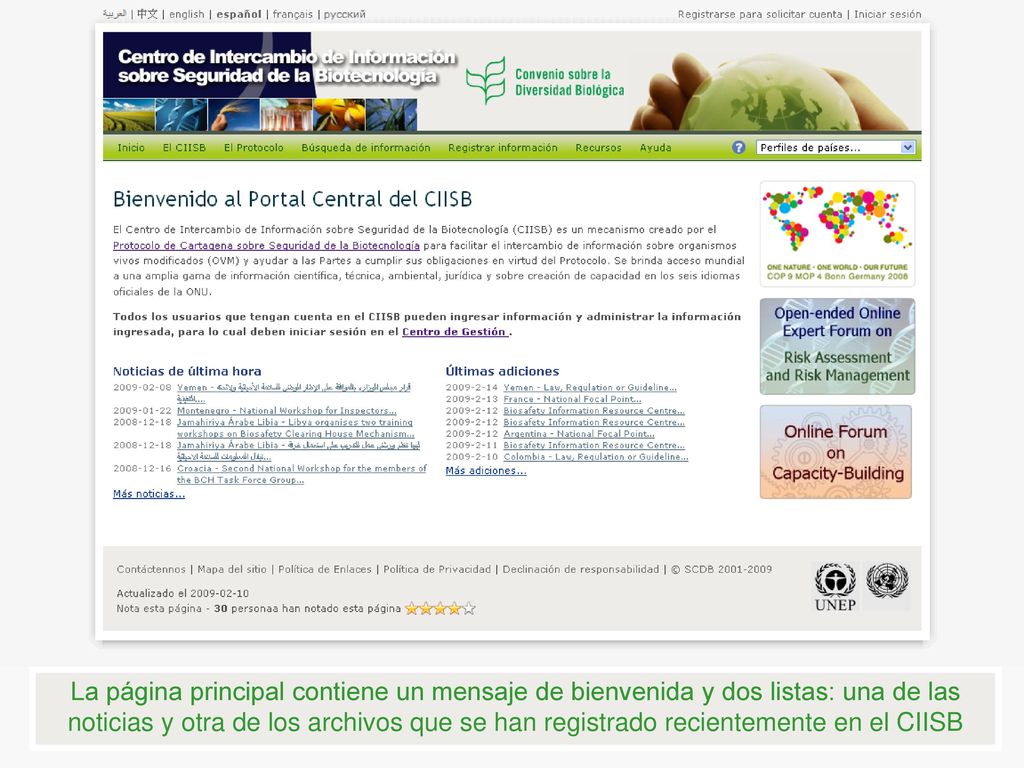Viewport: 1024px width, 768px height.
Task: Open the Inicio menu item
Action: click(131, 148)
